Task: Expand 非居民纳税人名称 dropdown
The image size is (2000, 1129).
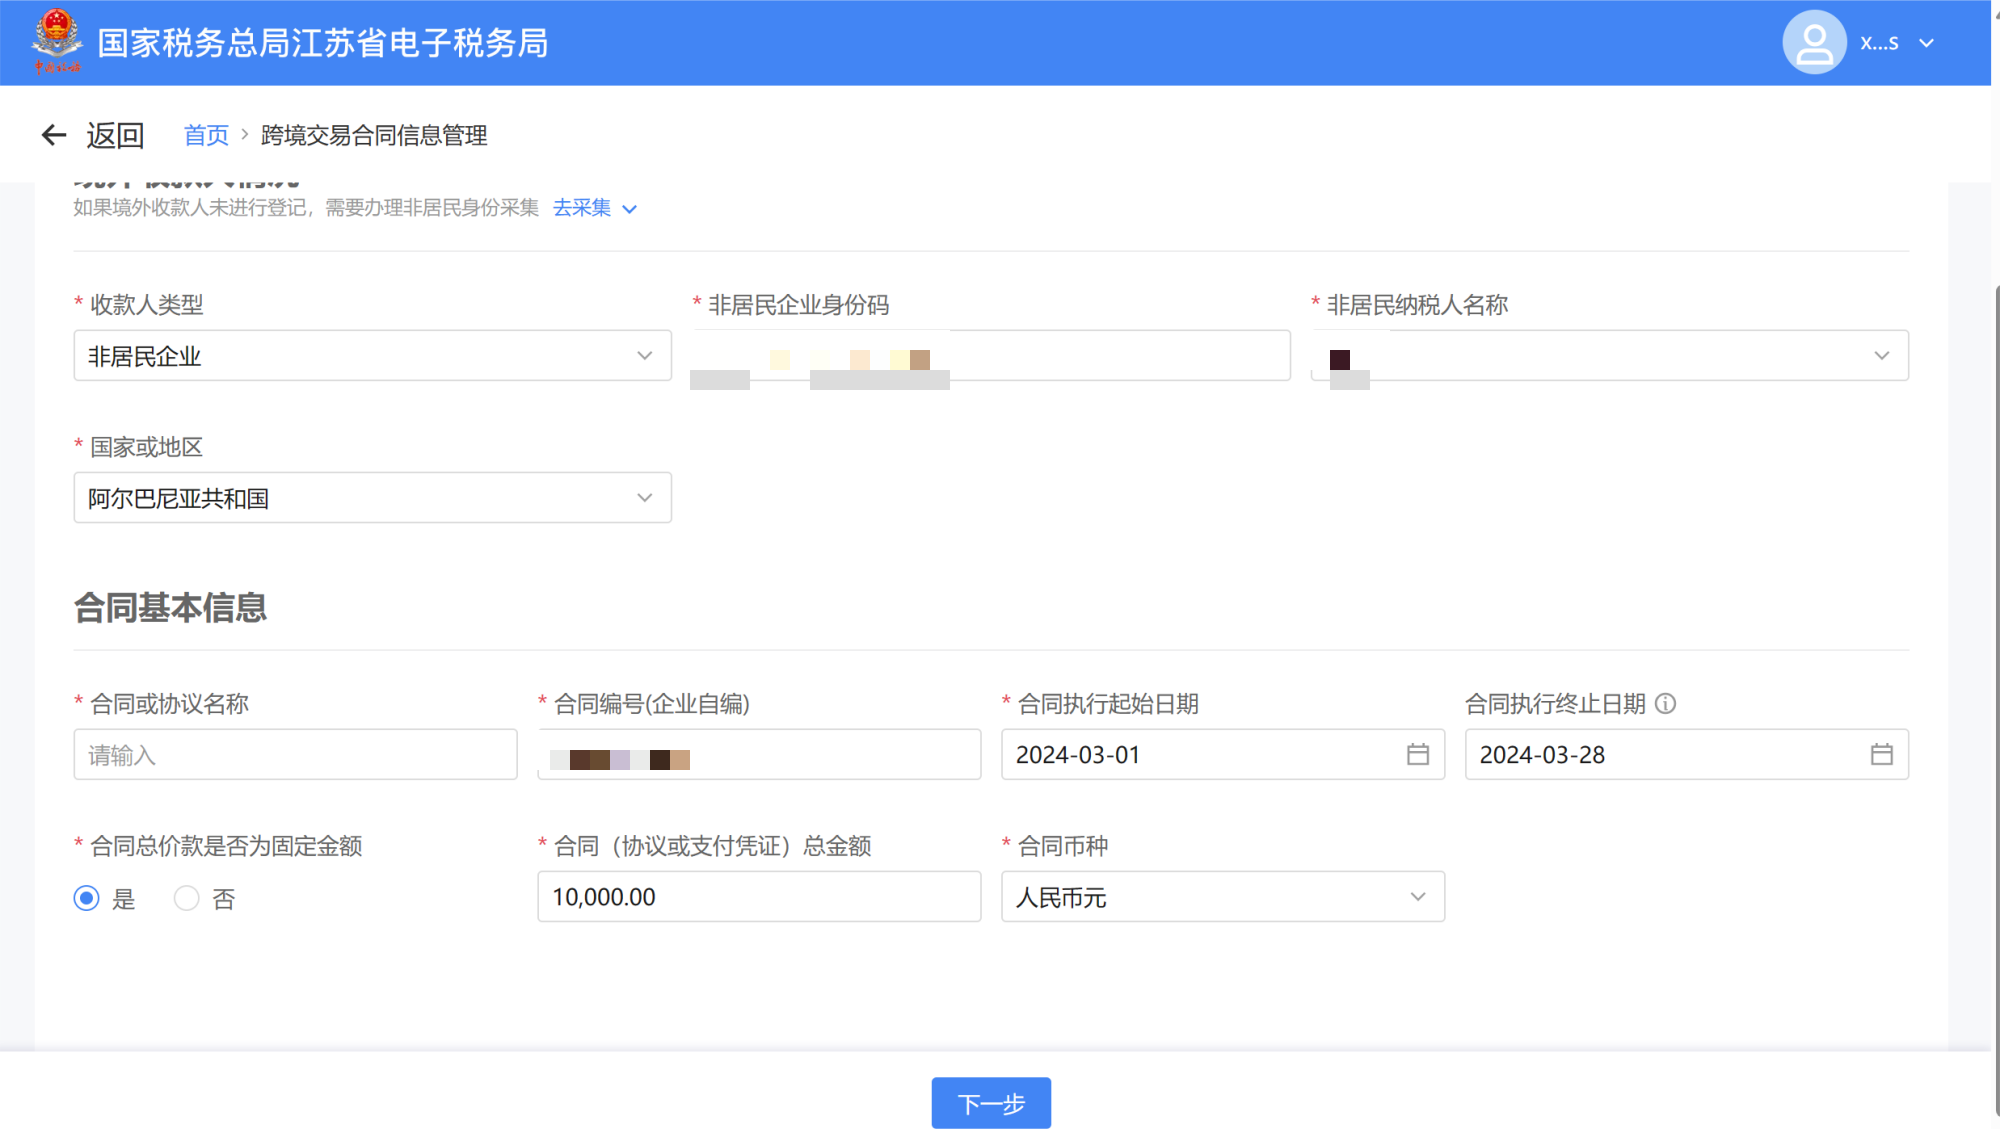Action: click(1881, 356)
